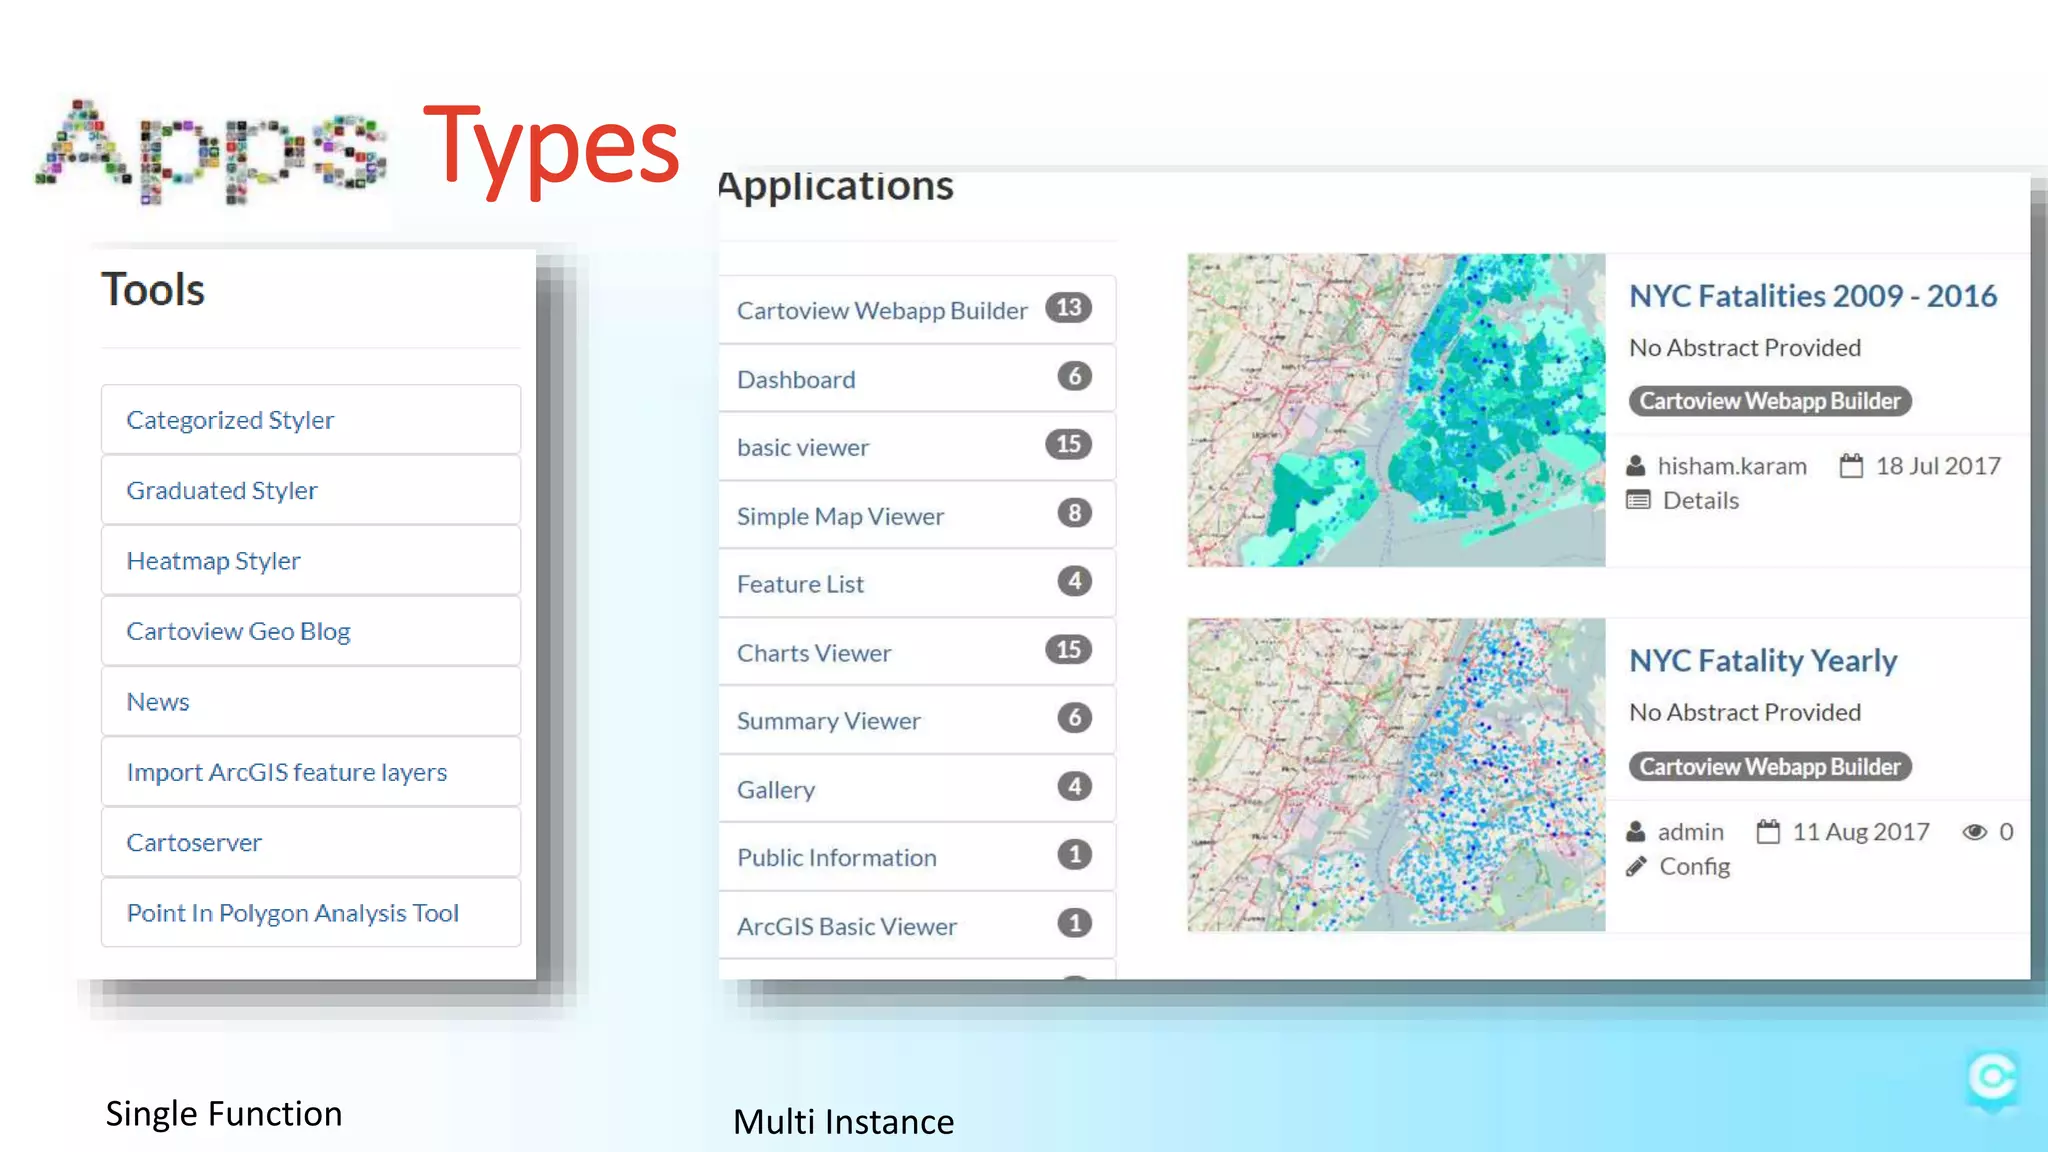Open the NYC Fatality Yearly title link
2048x1152 pixels.
pyautogui.click(x=1762, y=661)
